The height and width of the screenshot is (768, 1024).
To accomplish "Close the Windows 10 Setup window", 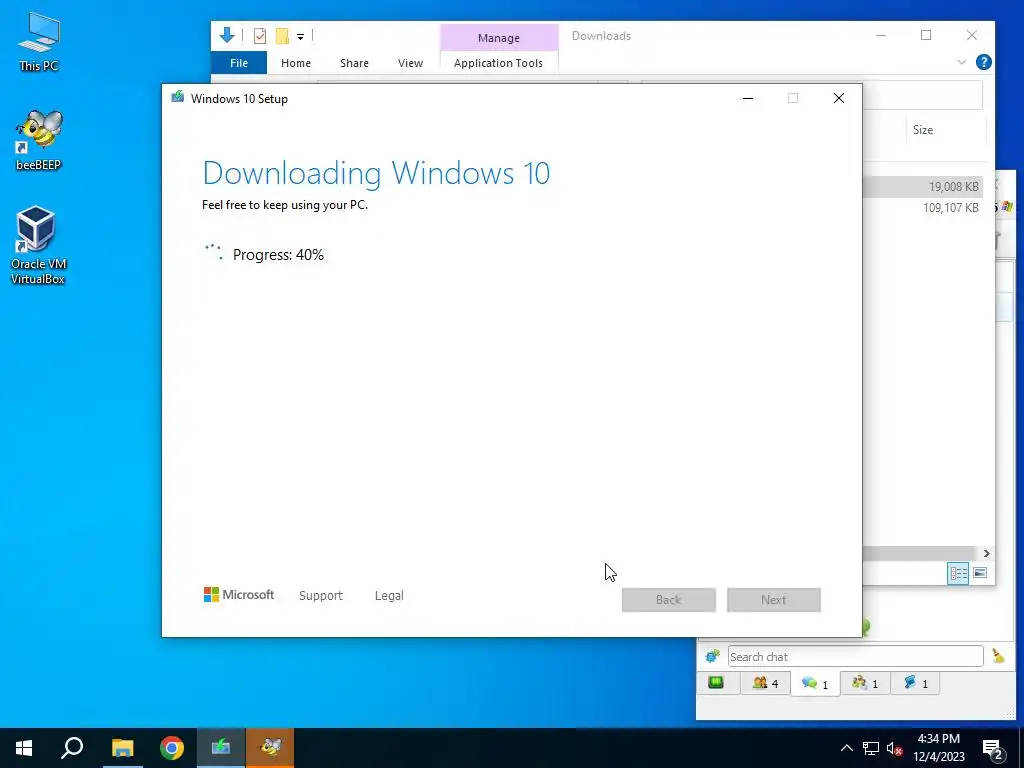I will point(839,98).
